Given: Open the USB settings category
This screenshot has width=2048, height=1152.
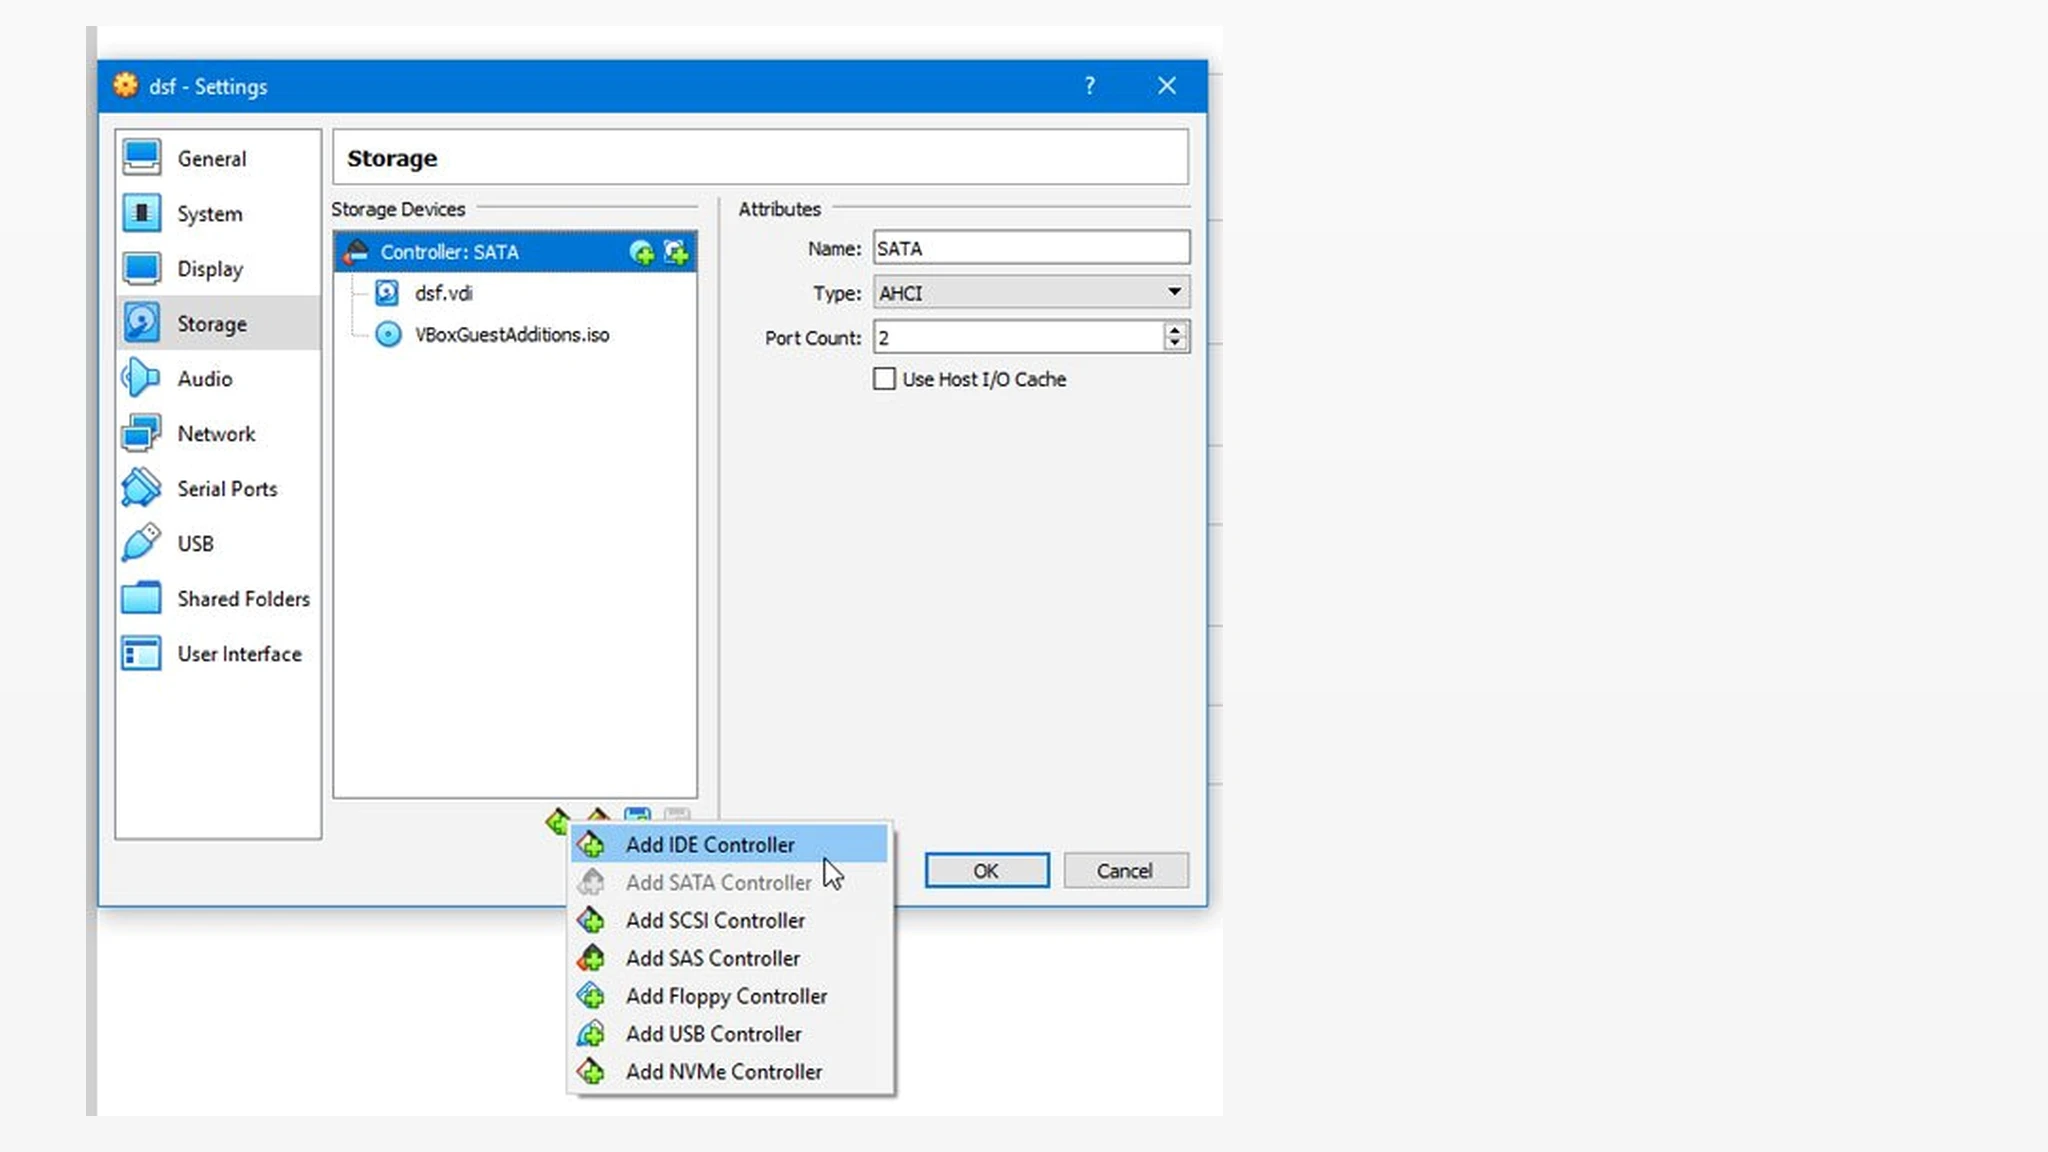Looking at the screenshot, I should 218,543.
